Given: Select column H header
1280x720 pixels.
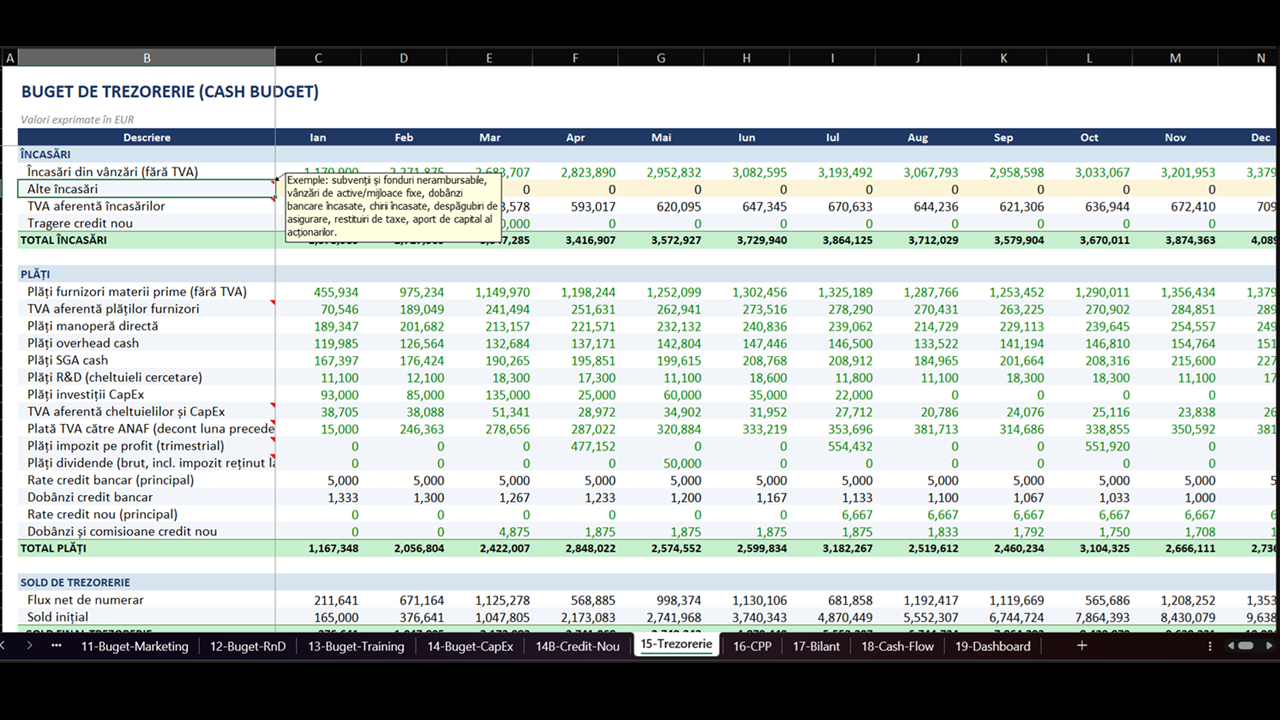Looking at the screenshot, I should (x=746, y=58).
